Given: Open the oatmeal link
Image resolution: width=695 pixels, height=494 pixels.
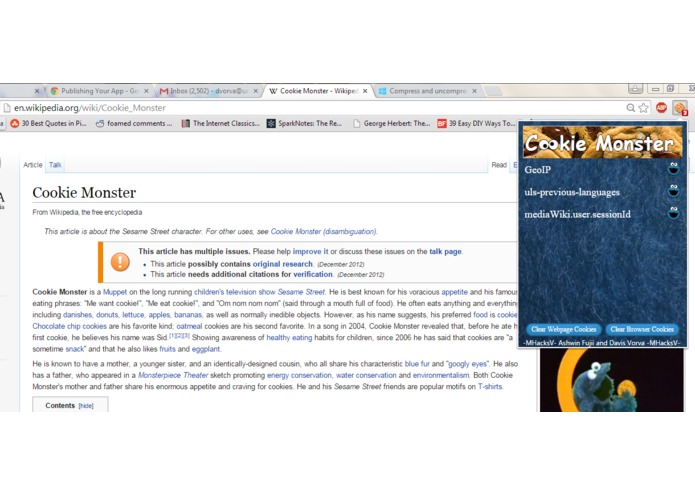Looking at the screenshot, I should coord(189,326).
